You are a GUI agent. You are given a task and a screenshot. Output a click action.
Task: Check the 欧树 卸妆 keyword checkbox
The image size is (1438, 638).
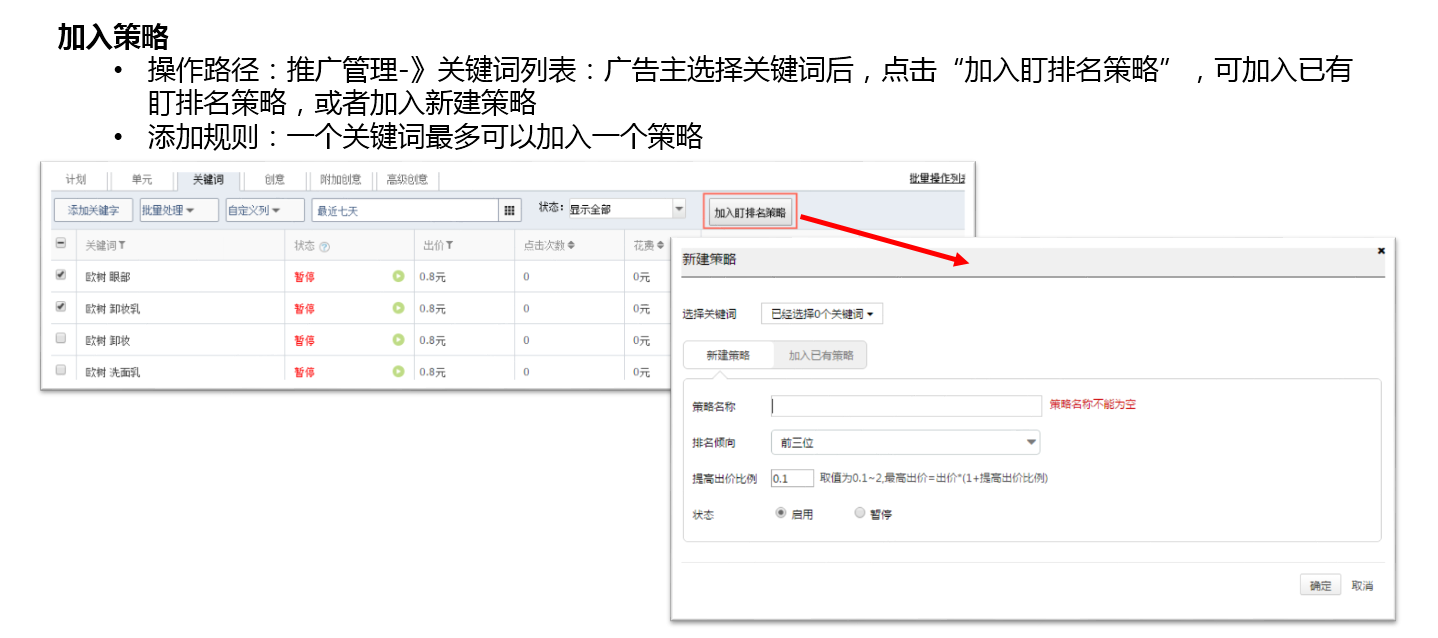click(x=60, y=338)
